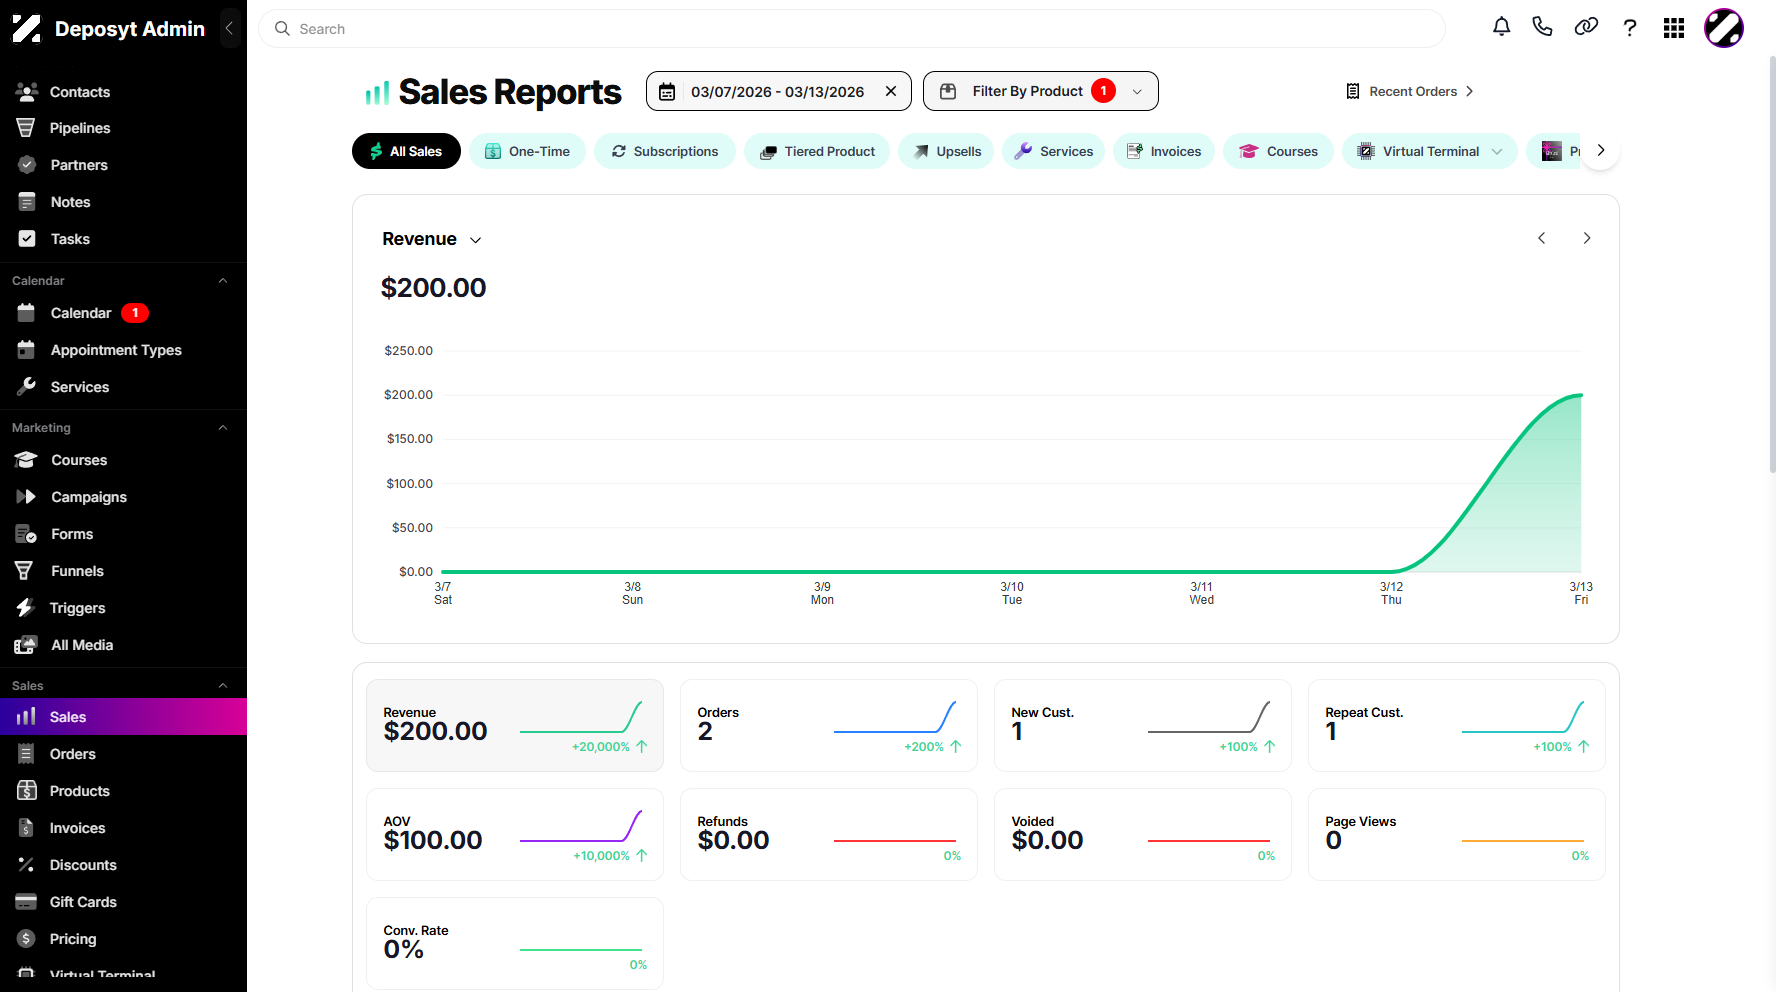Select the All Sales tab
The width and height of the screenshot is (1776, 992).
[406, 151]
